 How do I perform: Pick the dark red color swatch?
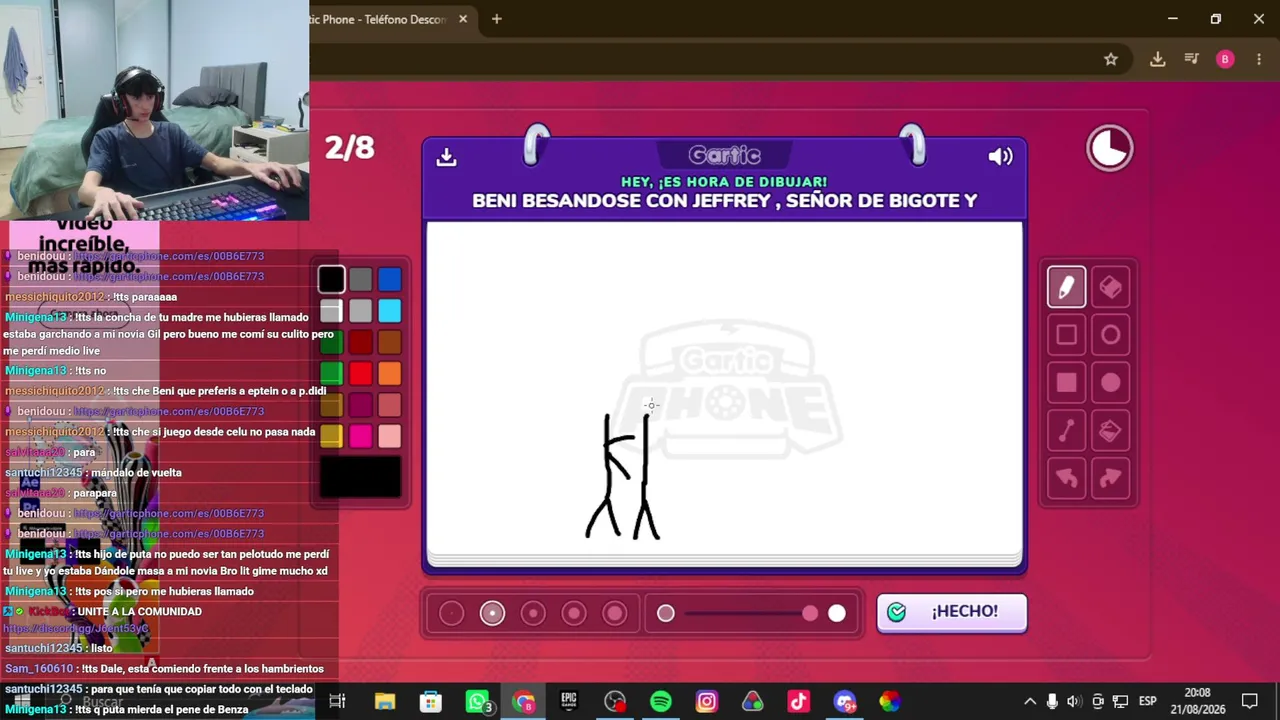(361, 342)
